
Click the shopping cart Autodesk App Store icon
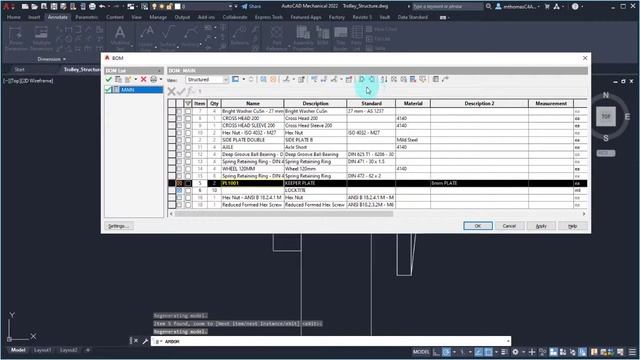[547, 7]
